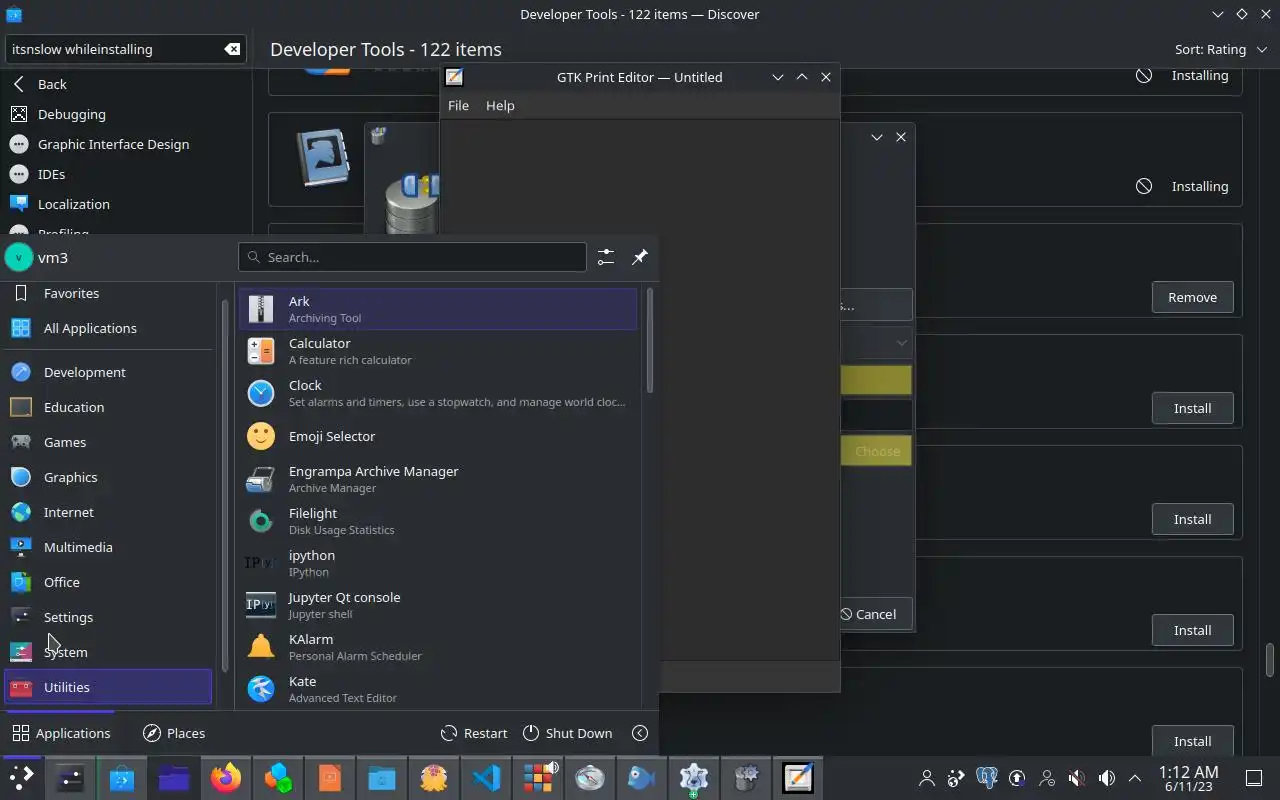This screenshot has width=1280, height=800.
Task: Open the Internet category
Action: (x=108, y=512)
